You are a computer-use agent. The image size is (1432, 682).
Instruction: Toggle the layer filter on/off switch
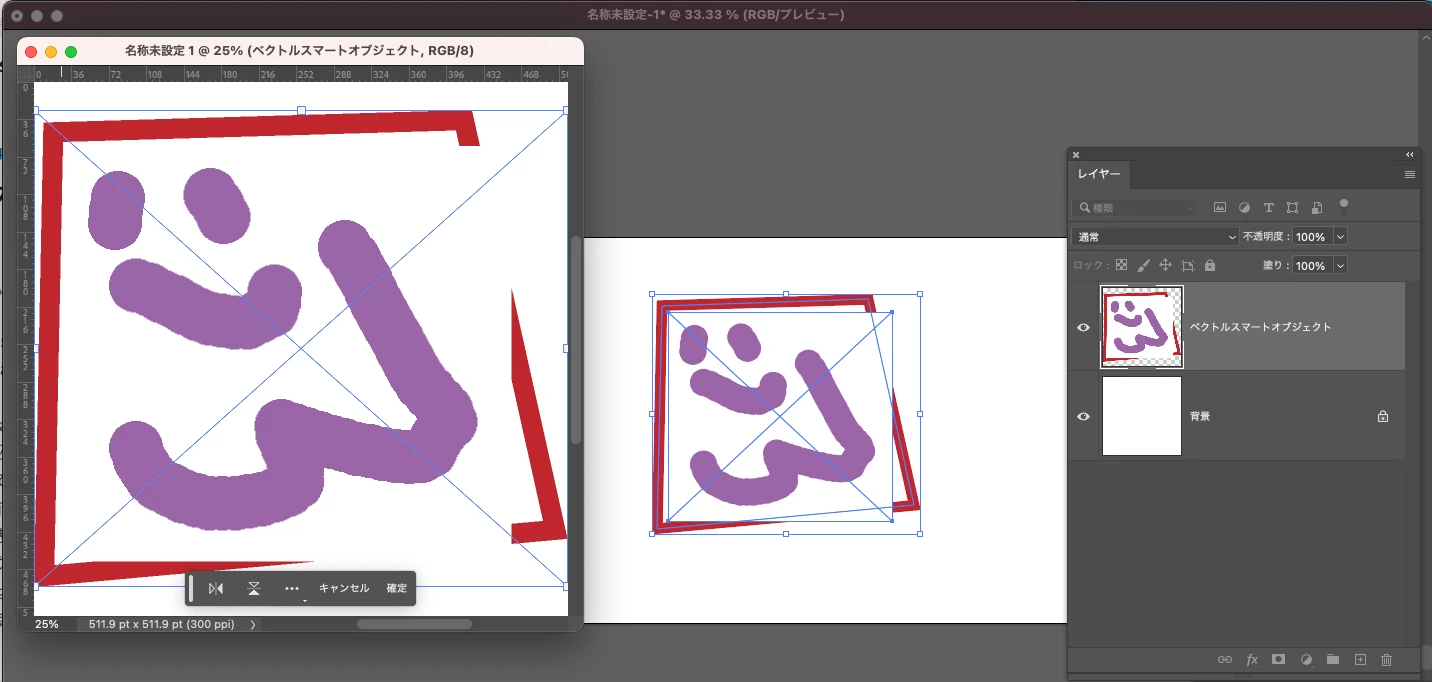tap(1344, 206)
